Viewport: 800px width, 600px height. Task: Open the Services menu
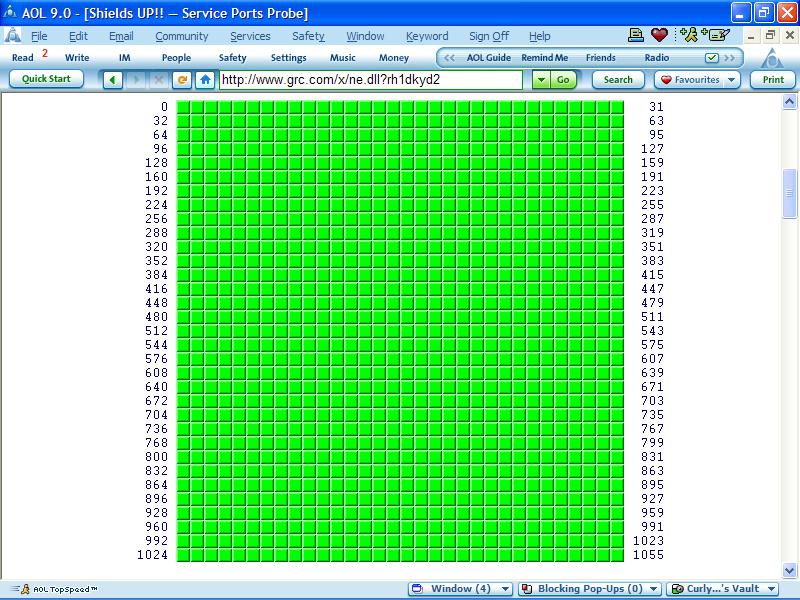250,36
